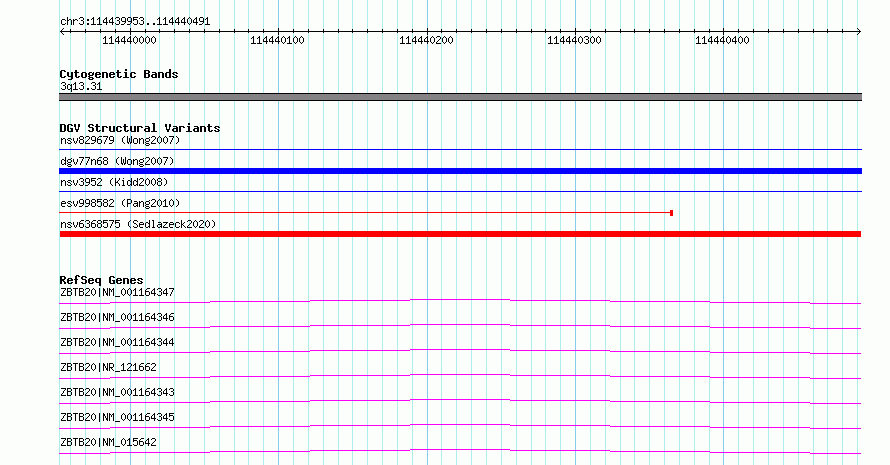Click the nsv6368575 (Sedlazeck2020) variant label
The height and width of the screenshot is (465, 890).
(138, 224)
